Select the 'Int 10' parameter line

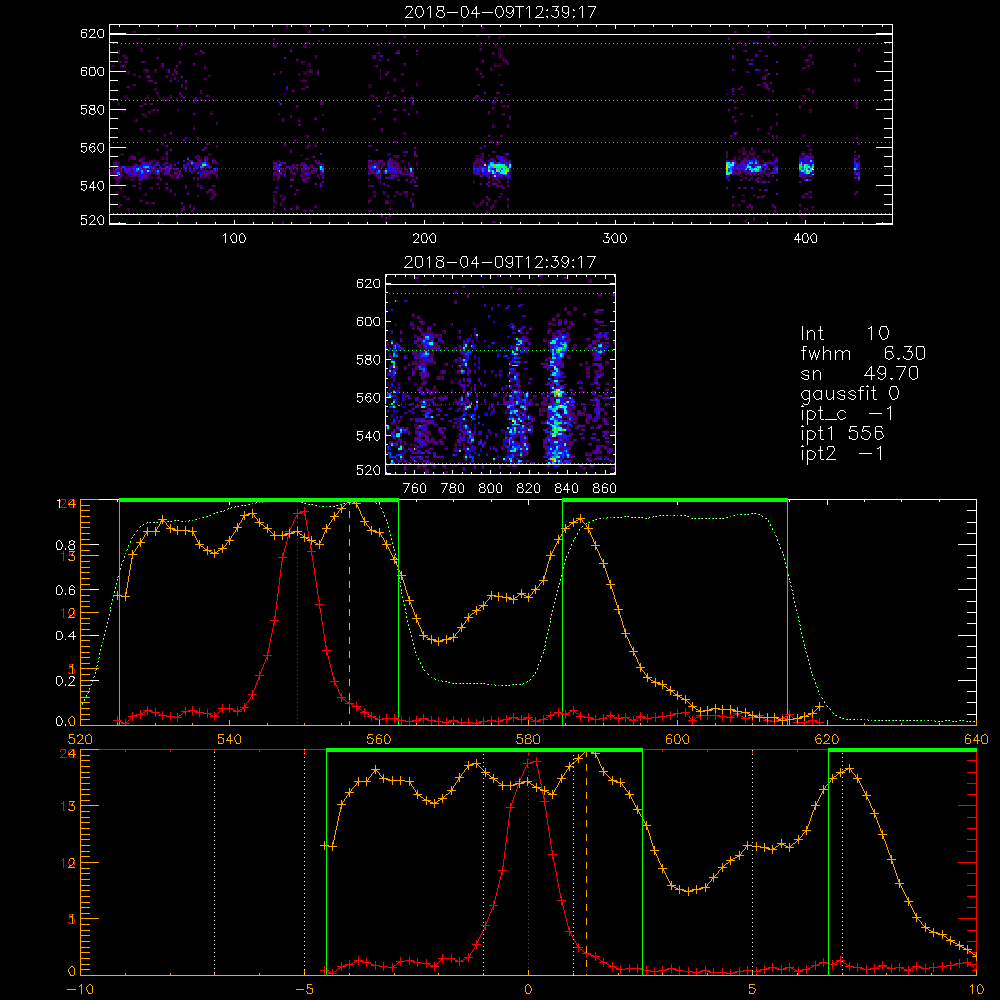(845, 333)
